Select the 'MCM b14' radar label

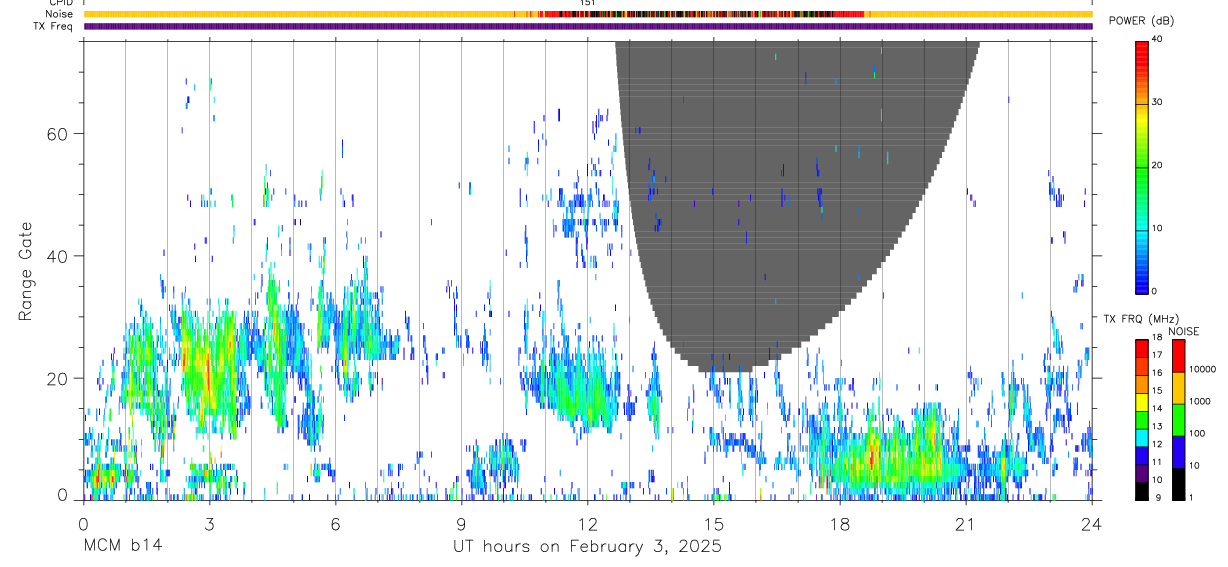(123, 546)
